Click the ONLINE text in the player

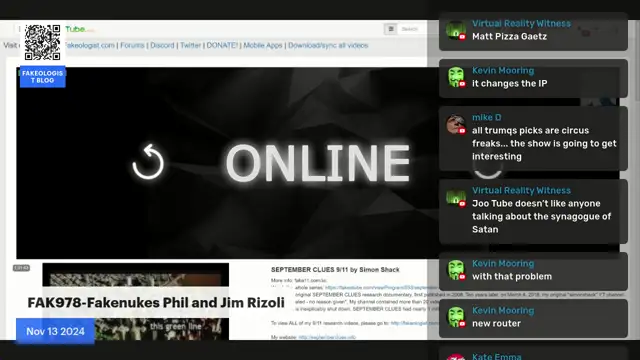pyautogui.click(x=318, y=163)
